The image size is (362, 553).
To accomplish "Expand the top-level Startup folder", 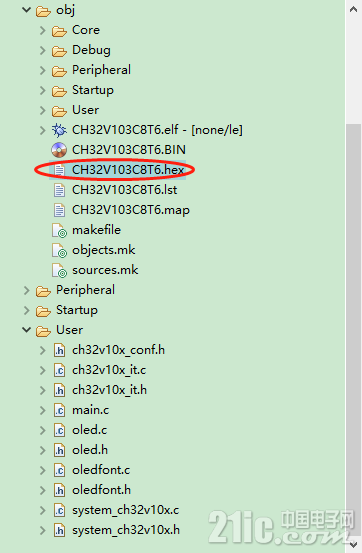I will 26,310.
